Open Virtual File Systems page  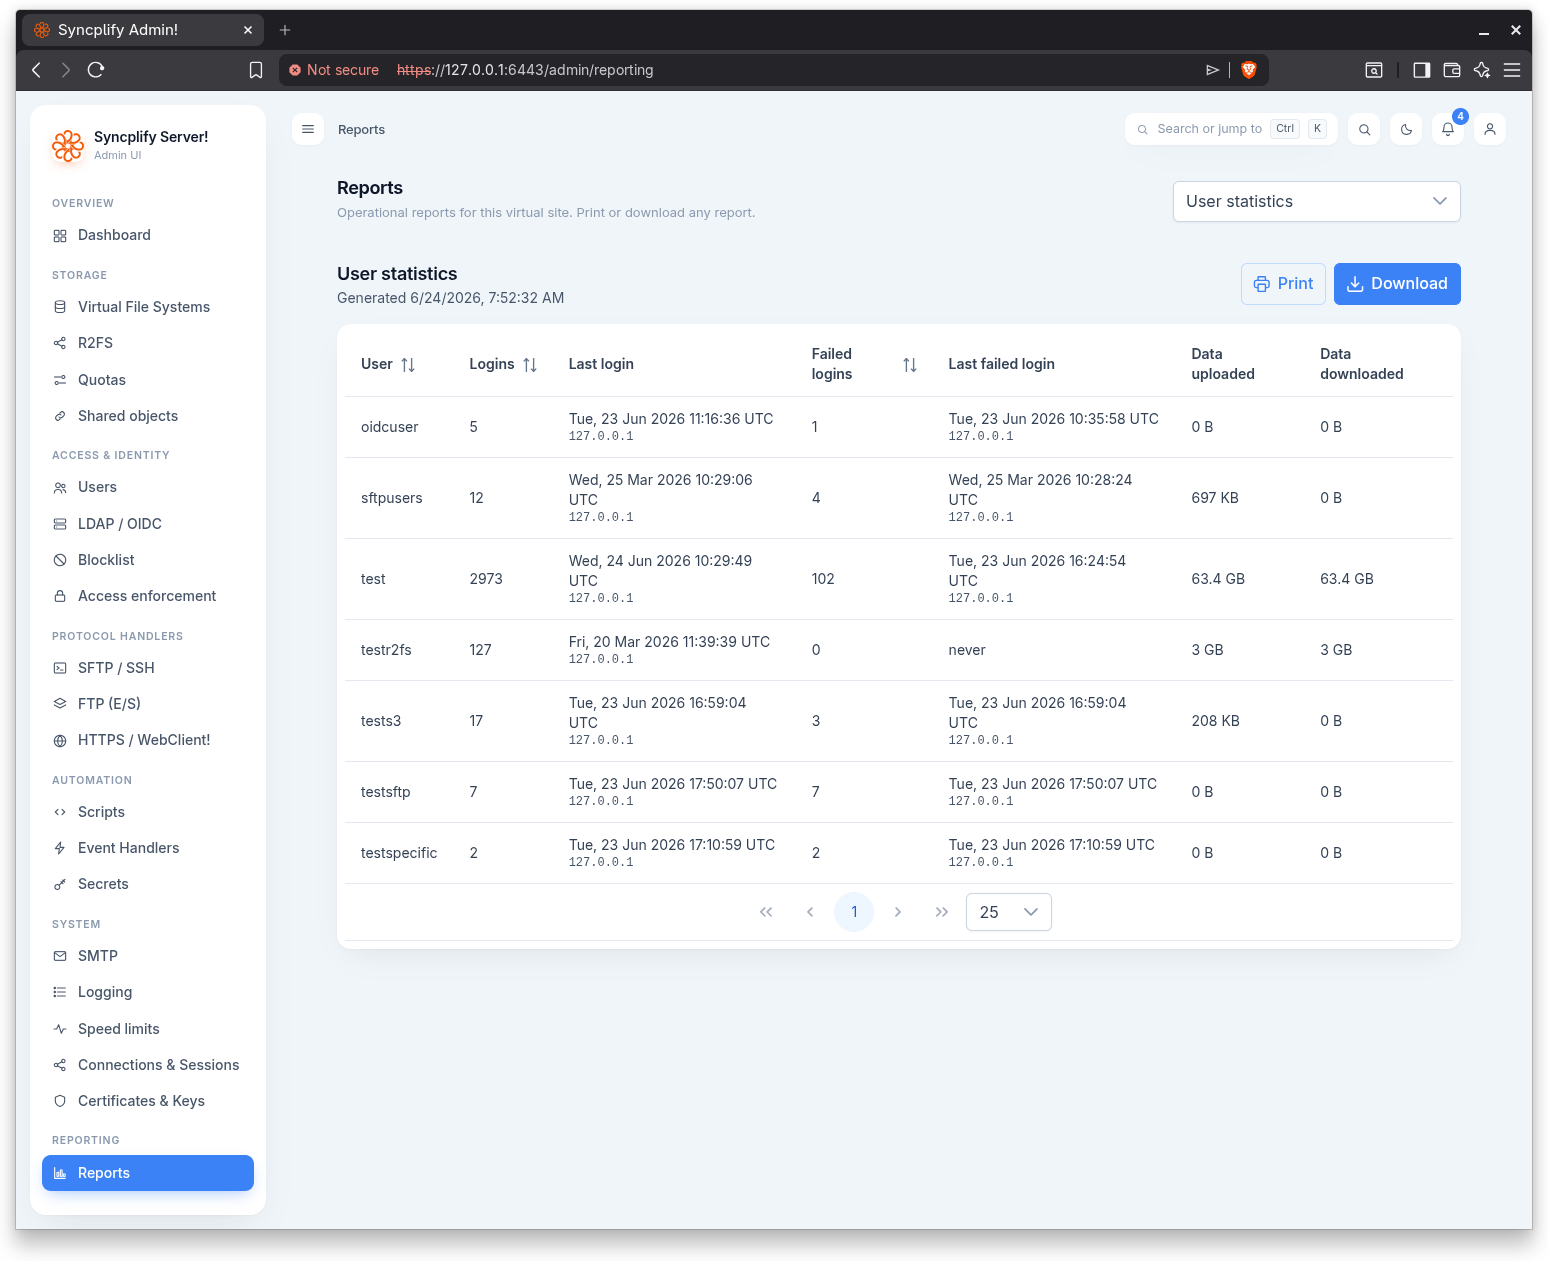148,307
